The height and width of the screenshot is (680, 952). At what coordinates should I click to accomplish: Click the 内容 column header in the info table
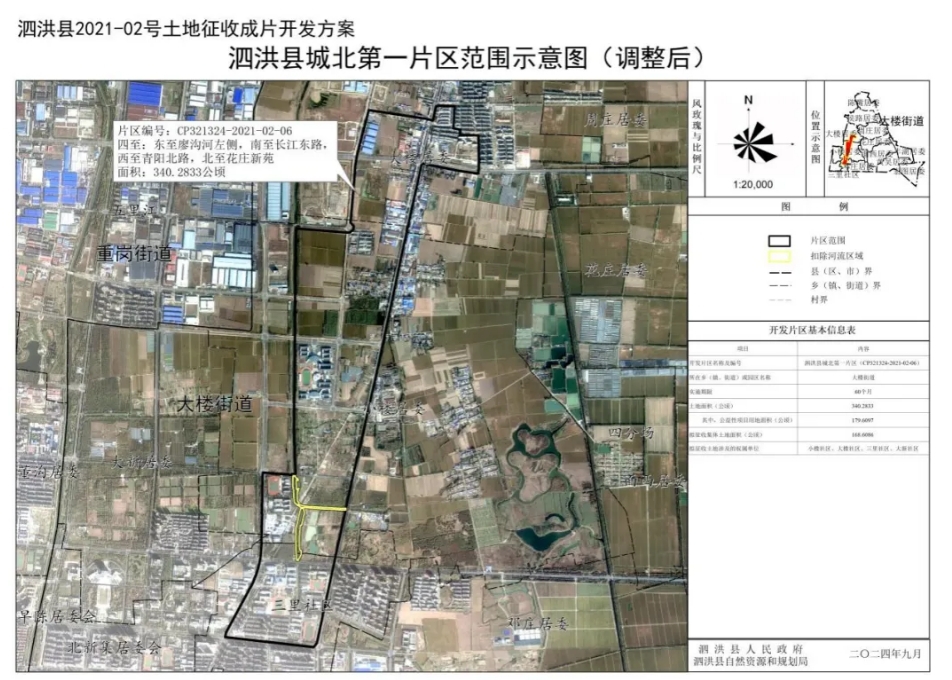pos(863,349)
